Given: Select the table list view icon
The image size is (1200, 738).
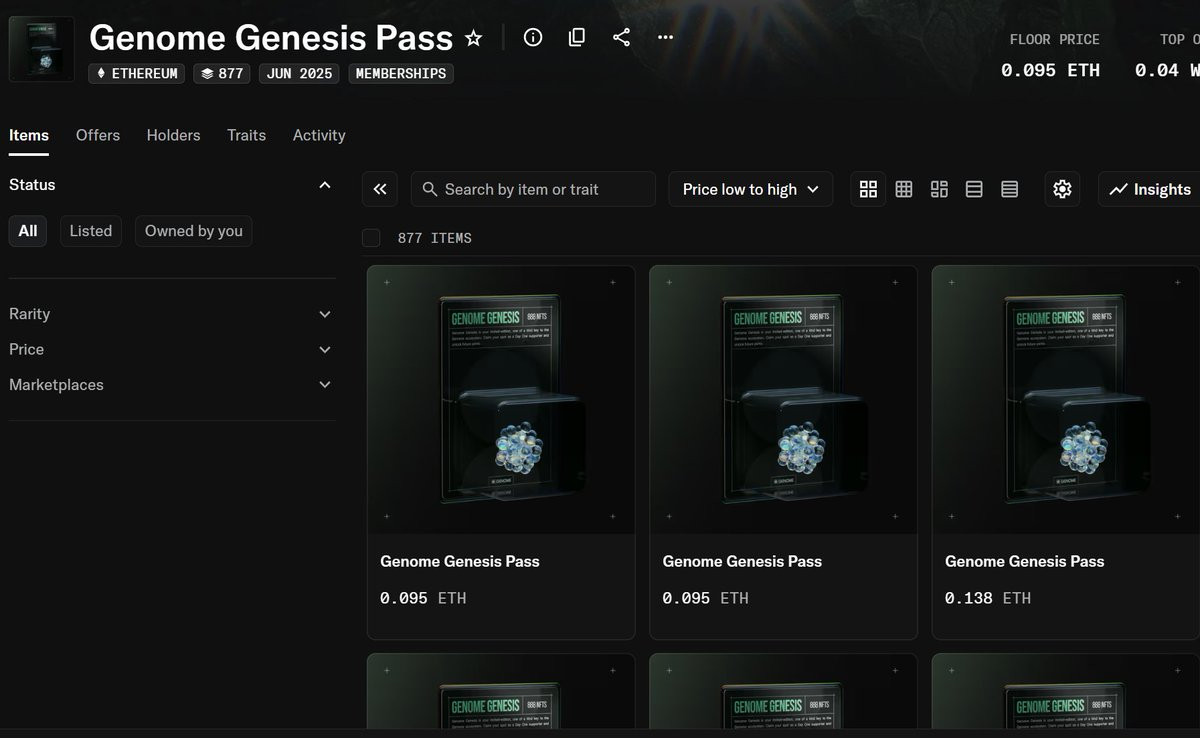Looking at the screenshot, I should point(1010,189).
